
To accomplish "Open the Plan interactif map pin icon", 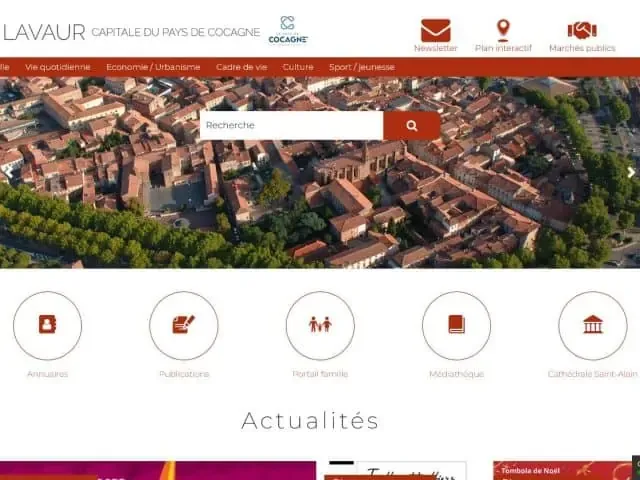I will tap(503, 30).
